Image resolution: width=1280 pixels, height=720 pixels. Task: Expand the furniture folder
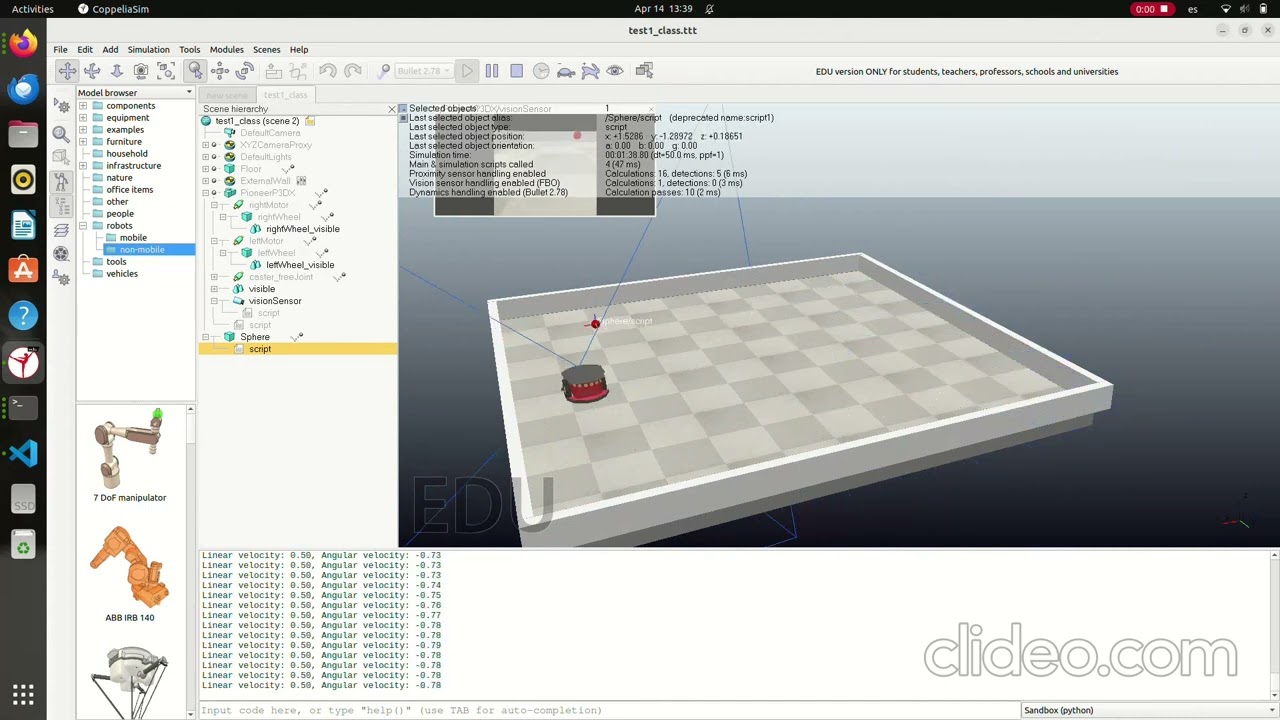point(83,142)
